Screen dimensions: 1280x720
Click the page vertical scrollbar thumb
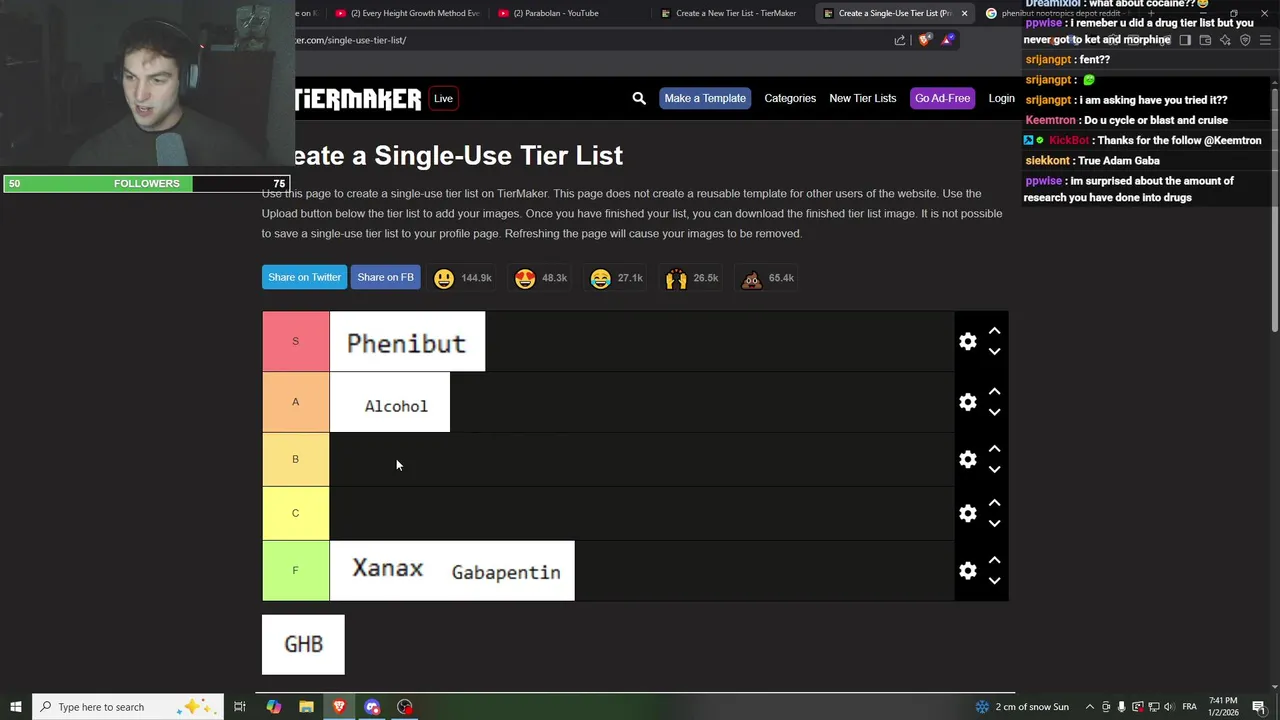pos(1274,210)
